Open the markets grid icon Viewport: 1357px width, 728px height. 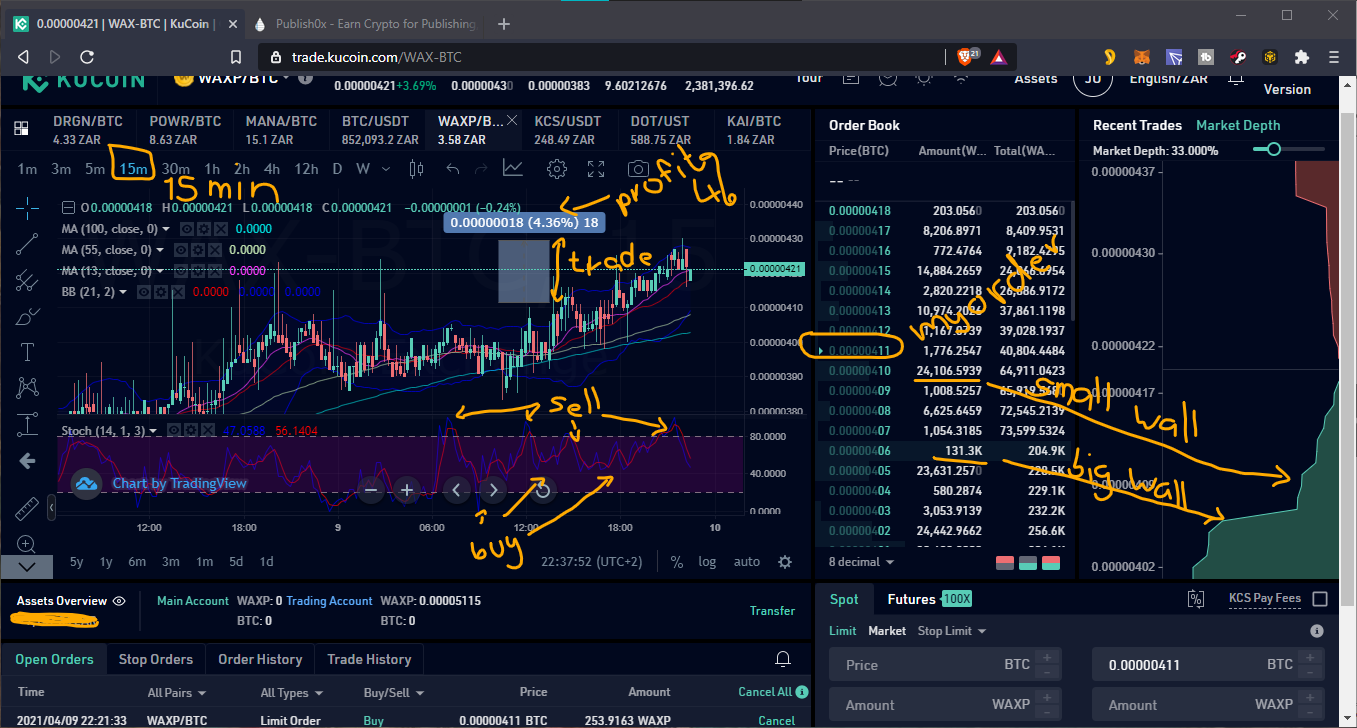coord(21,128)
